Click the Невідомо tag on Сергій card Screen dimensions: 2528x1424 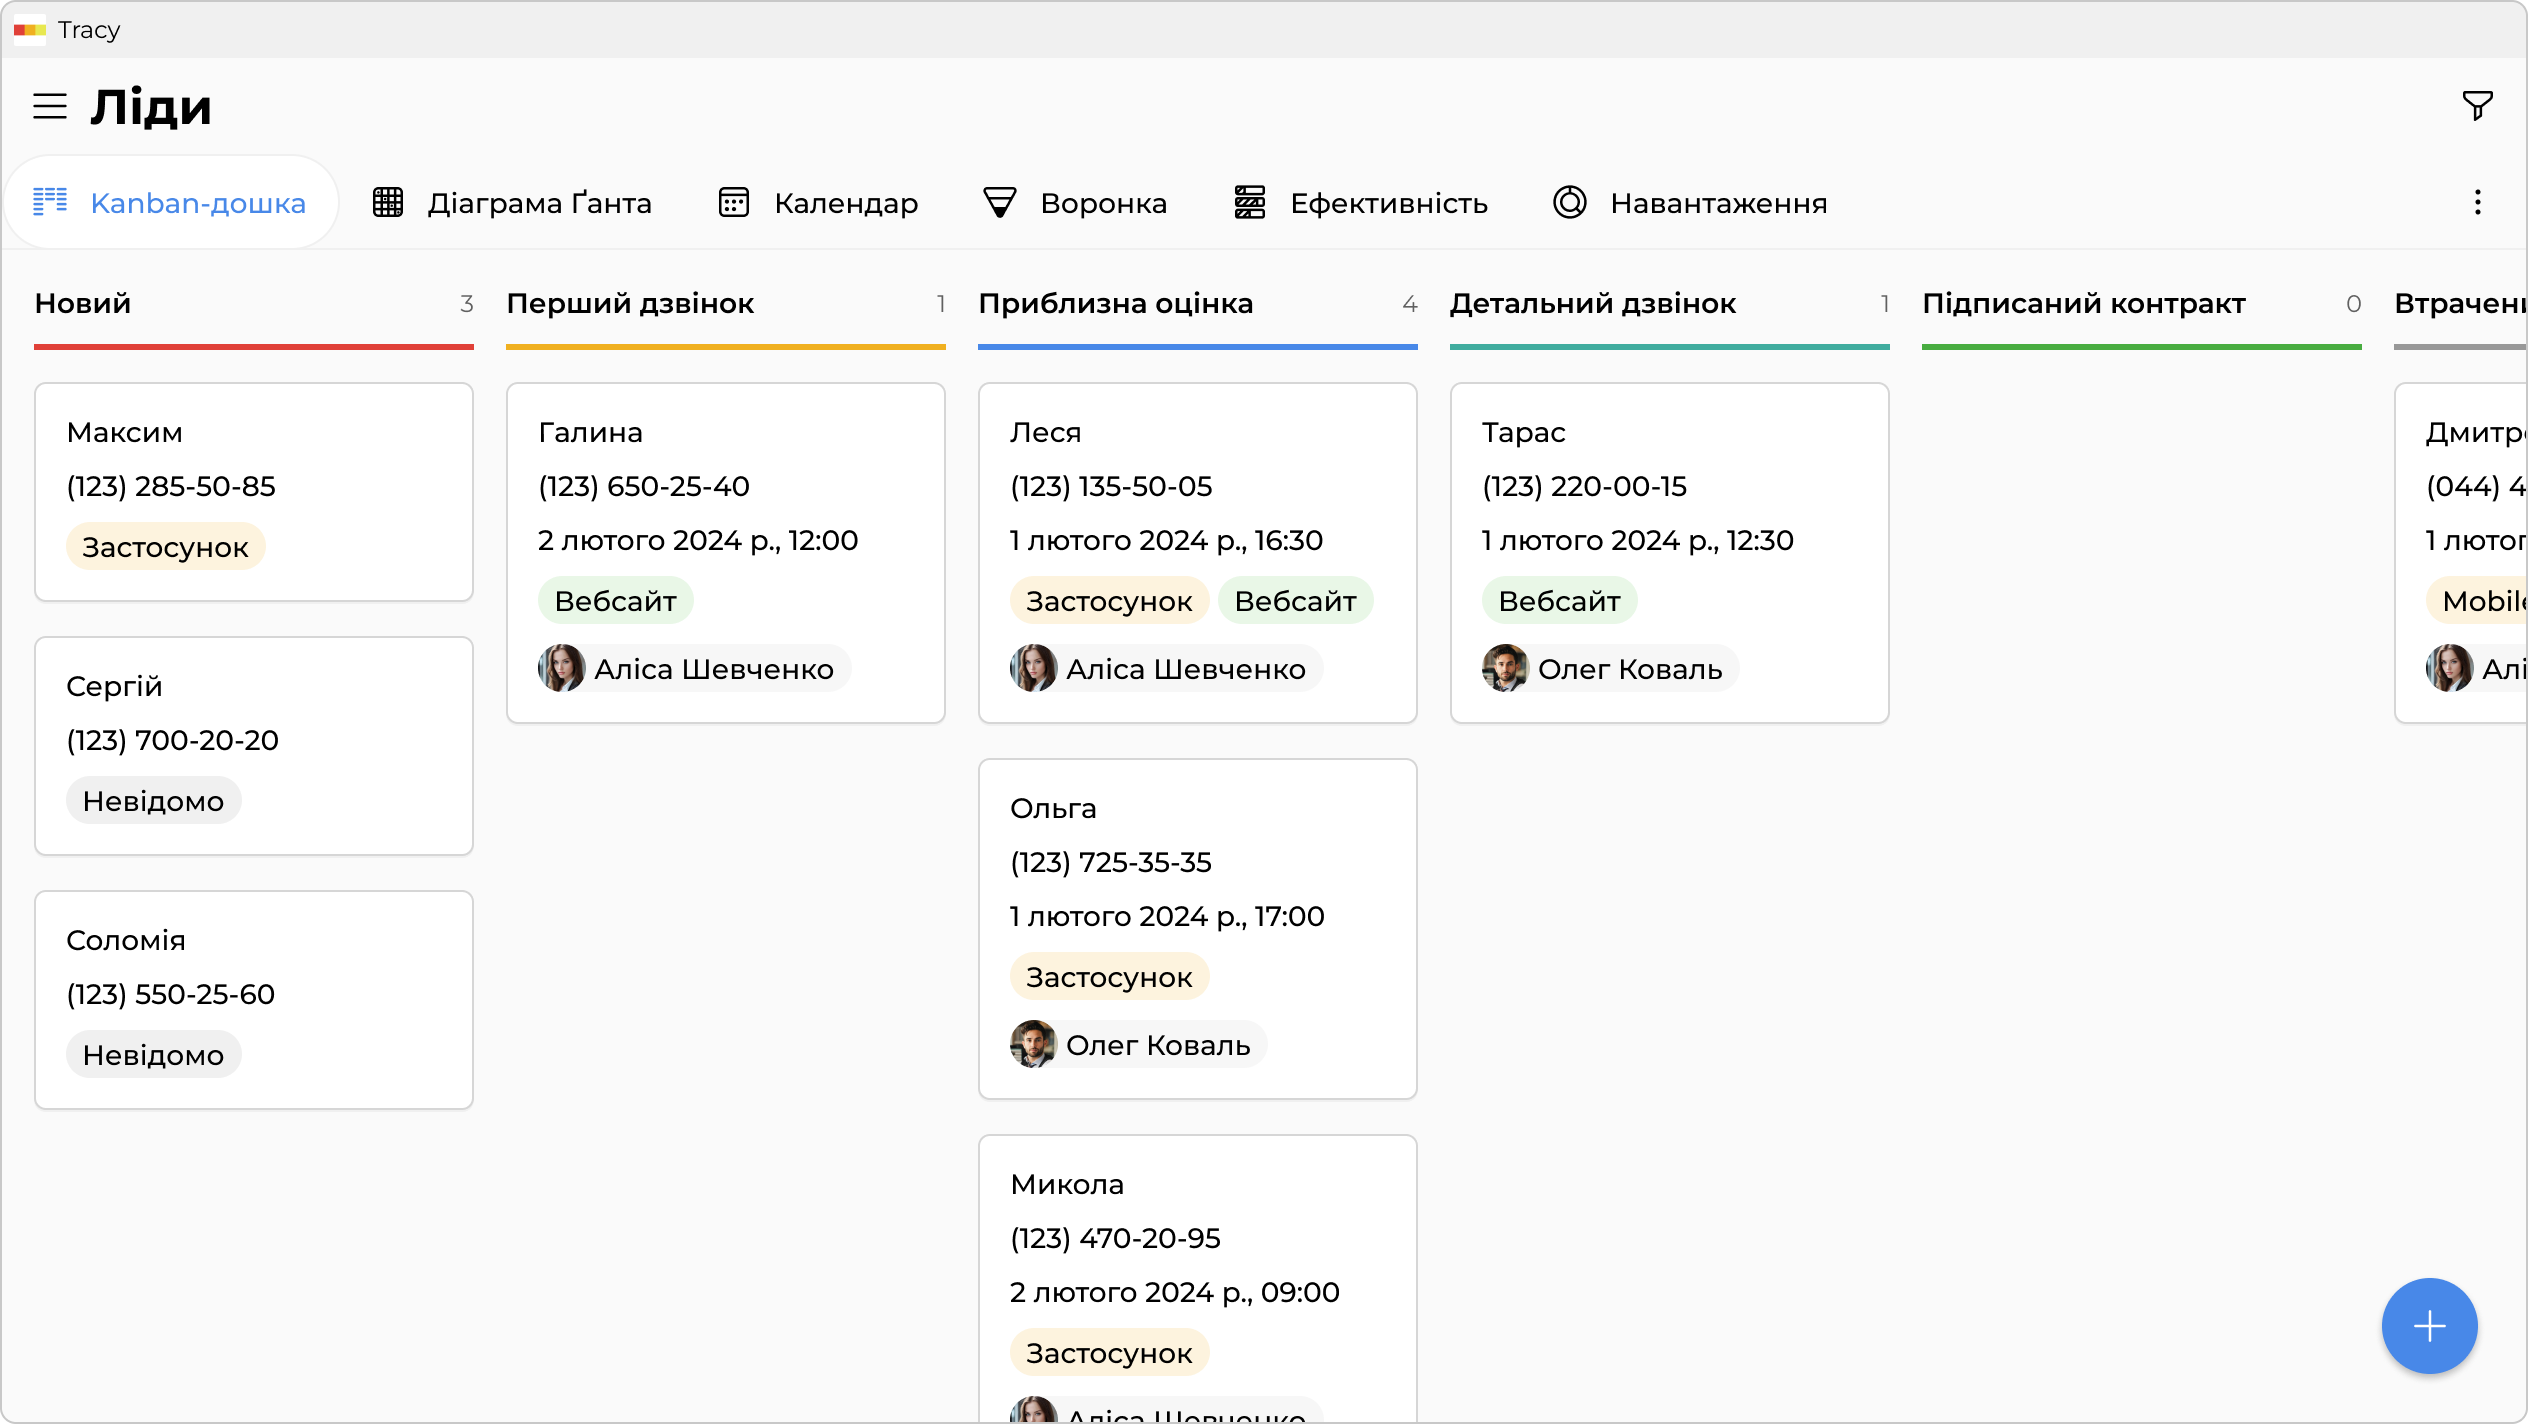[x=153, y=801]
